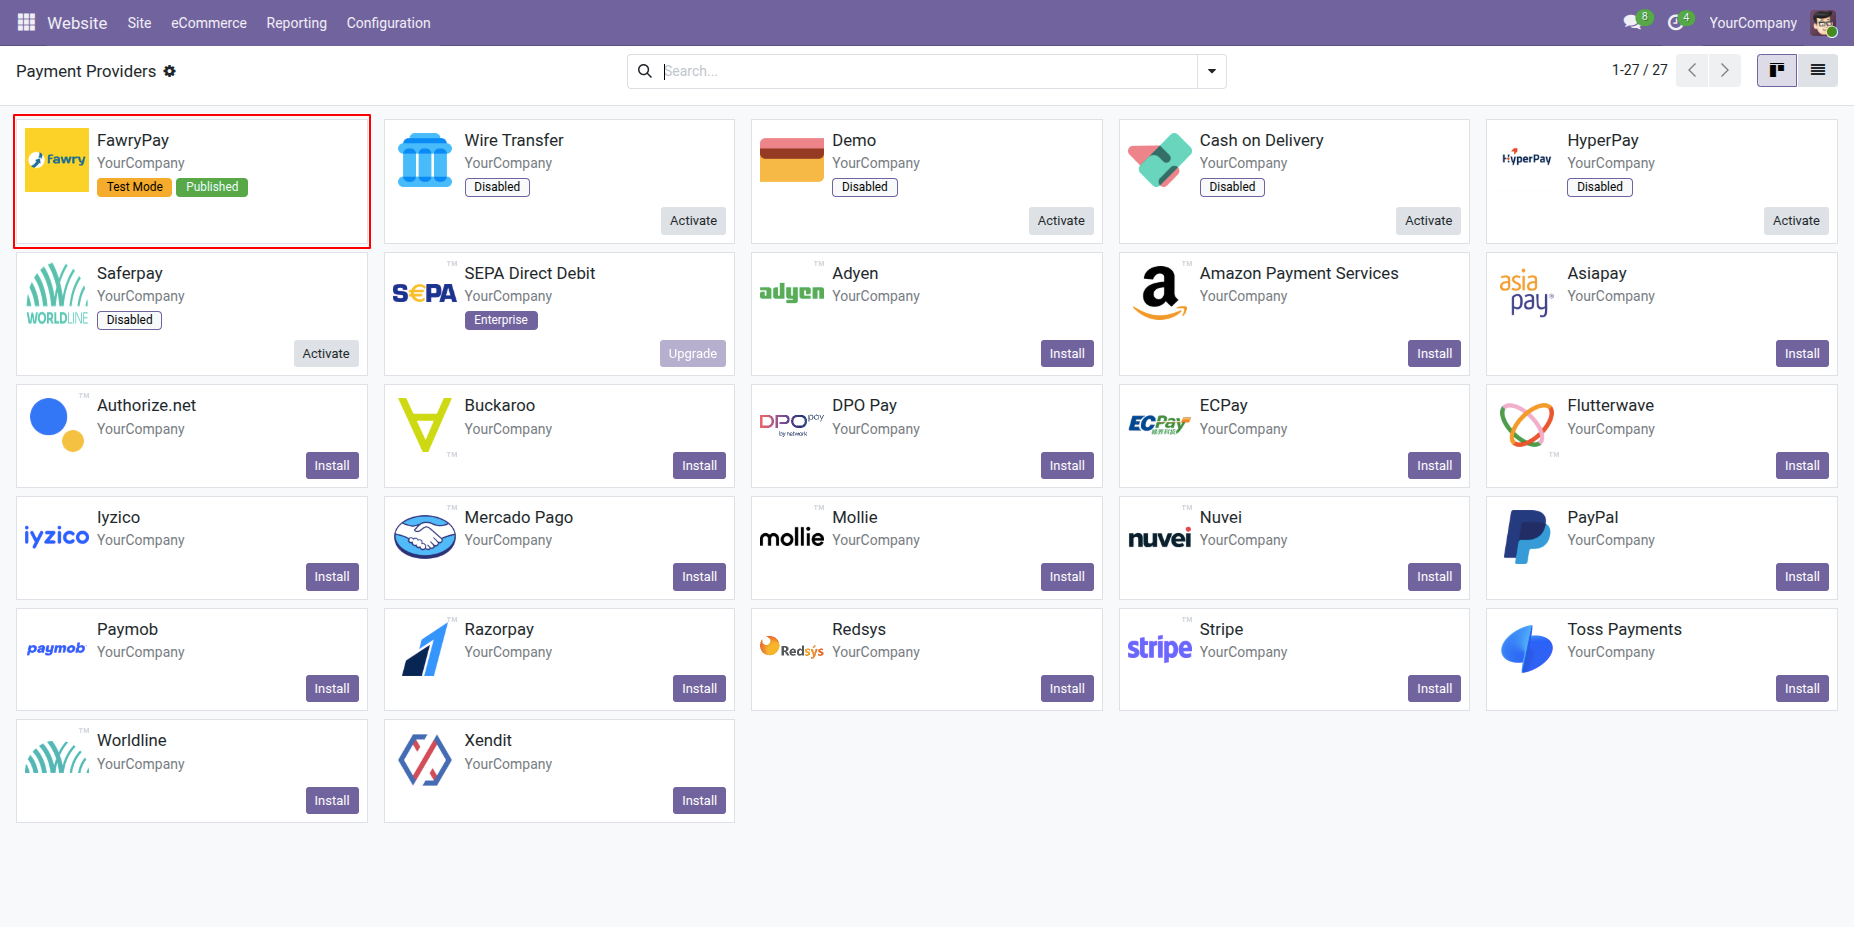Screen dimensions: 1854x927
Task: Click the FawryPay Published badge
Action: point(212,187)
